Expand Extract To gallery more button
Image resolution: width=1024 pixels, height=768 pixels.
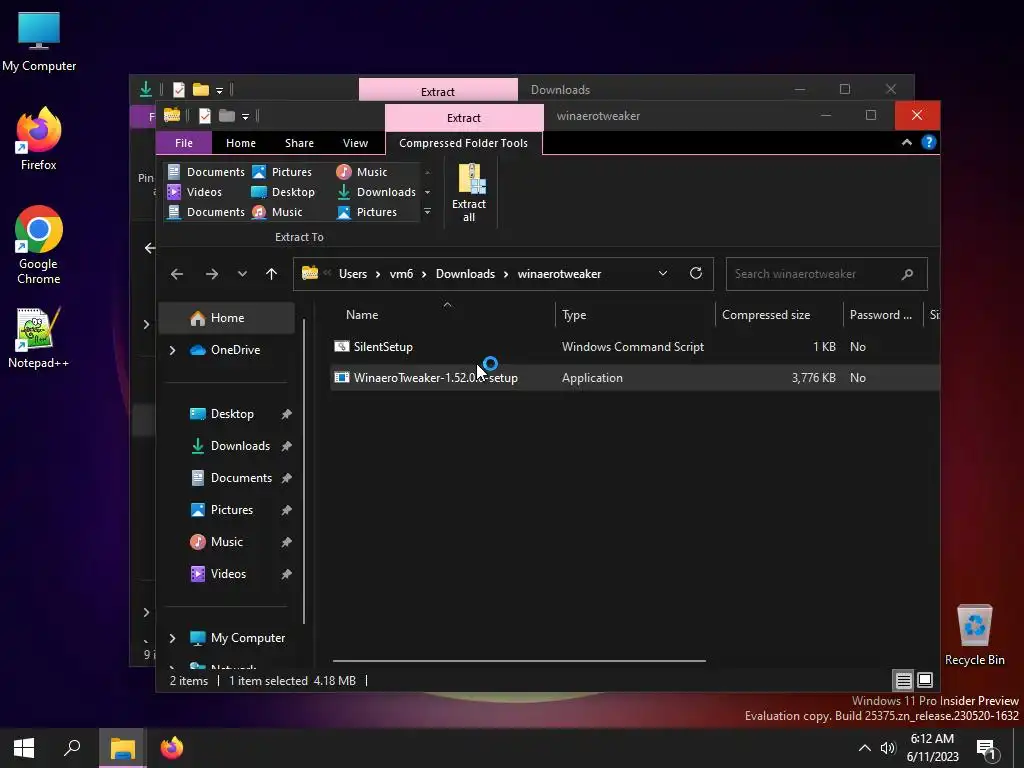(x=427, y=212)
